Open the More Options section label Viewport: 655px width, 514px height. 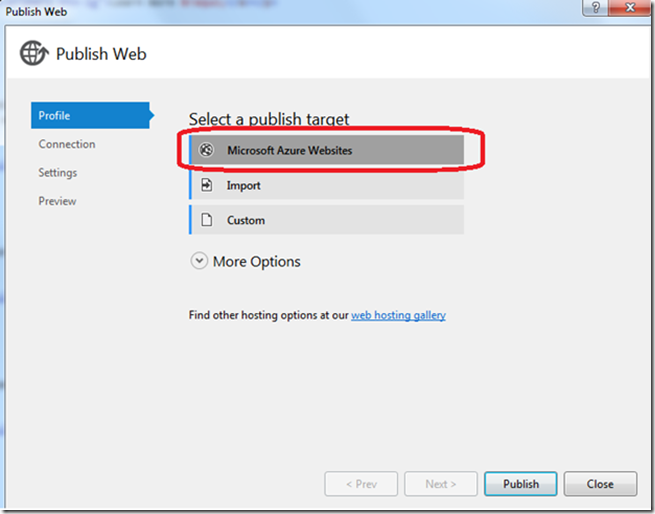[256, 262]
